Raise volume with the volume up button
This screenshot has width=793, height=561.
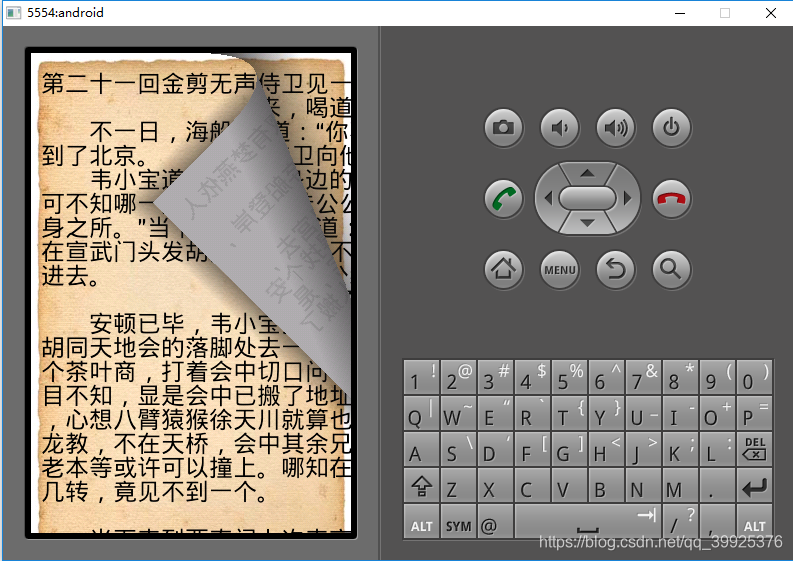(x=615, y=127)
